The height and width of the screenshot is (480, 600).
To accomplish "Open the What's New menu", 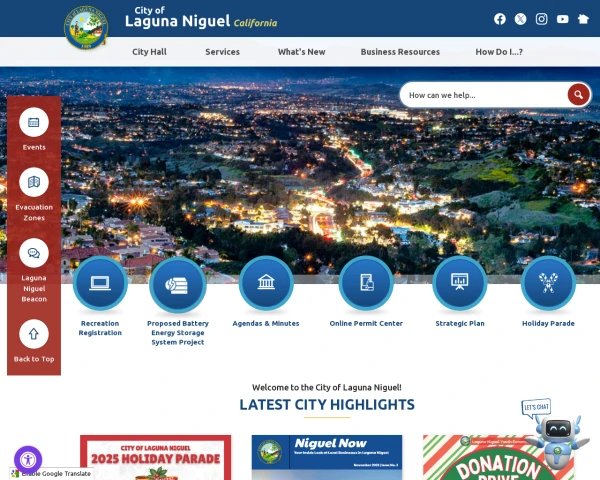I will (302, 52).
